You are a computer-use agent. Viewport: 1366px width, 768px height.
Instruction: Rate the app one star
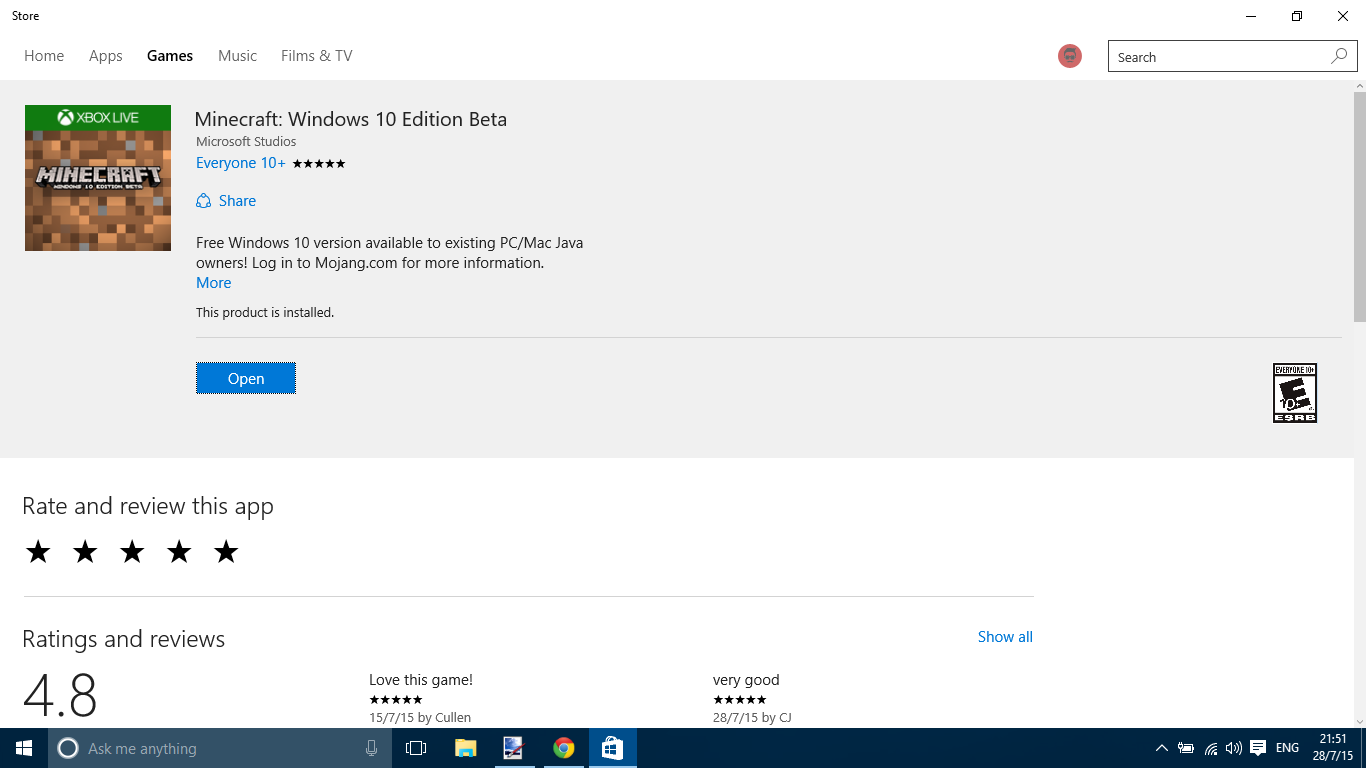pos(38,551)
